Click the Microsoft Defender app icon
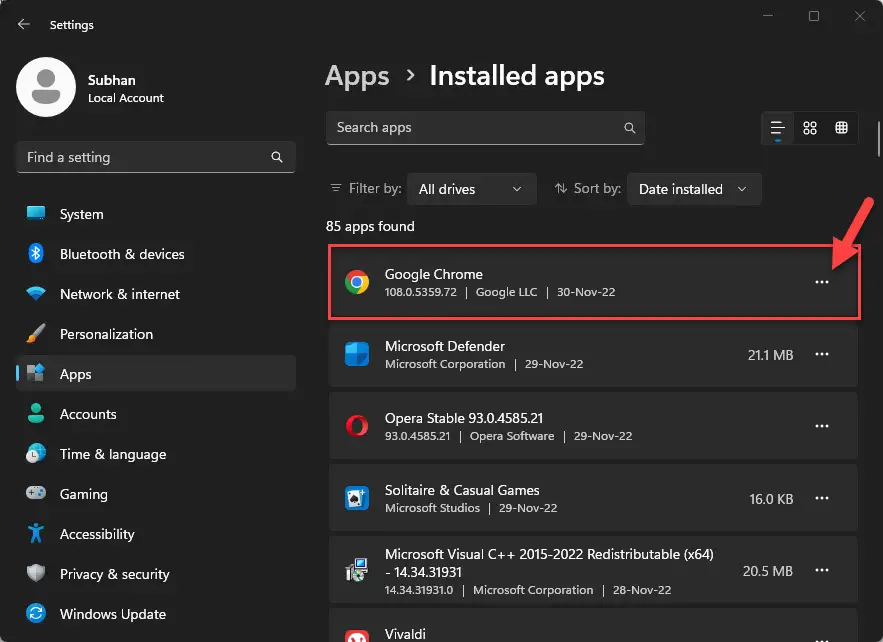 356,354
